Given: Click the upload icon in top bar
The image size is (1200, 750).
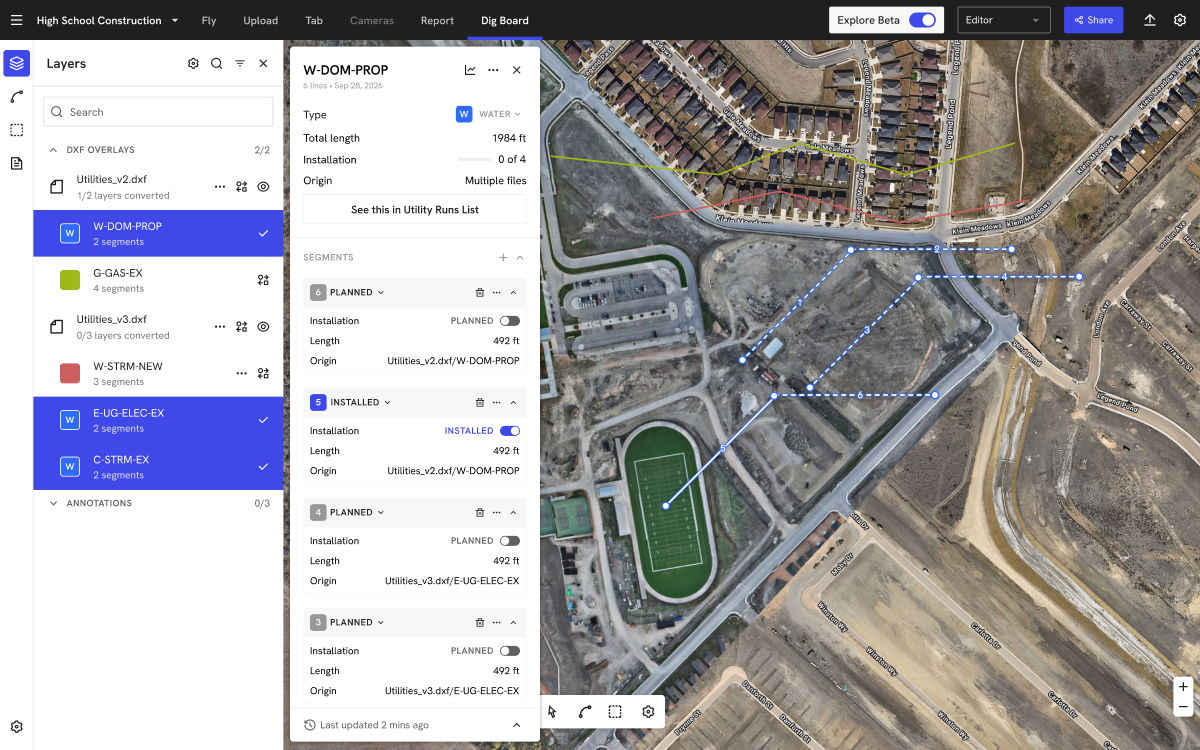Looking at the screenshot, I should coord(1150,20).
